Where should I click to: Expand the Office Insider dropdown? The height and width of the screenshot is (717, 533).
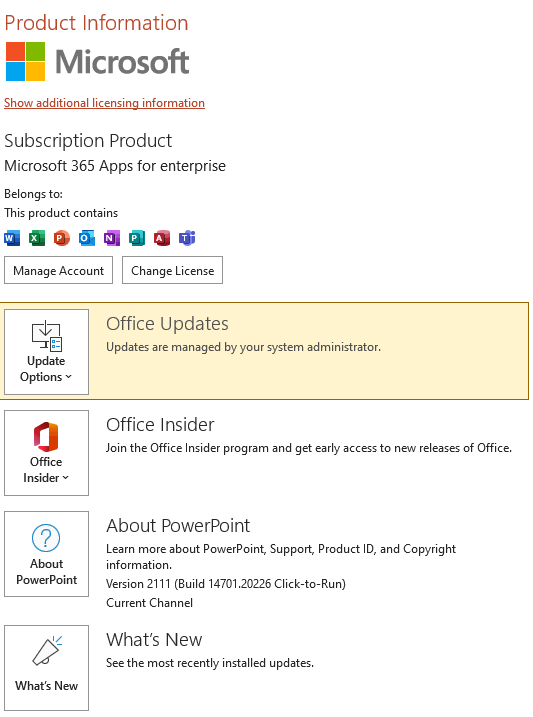[x=46, y=453]
